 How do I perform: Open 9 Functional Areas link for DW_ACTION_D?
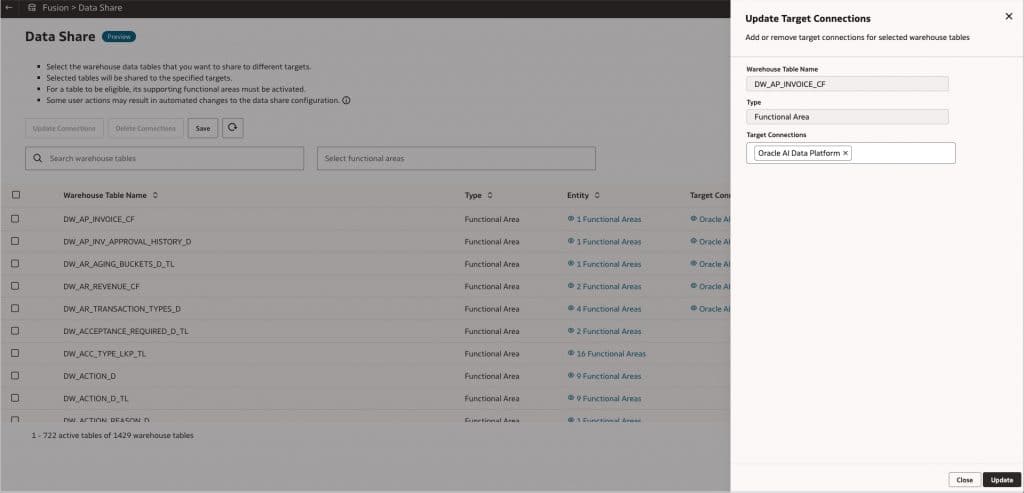tap(609, 376)
